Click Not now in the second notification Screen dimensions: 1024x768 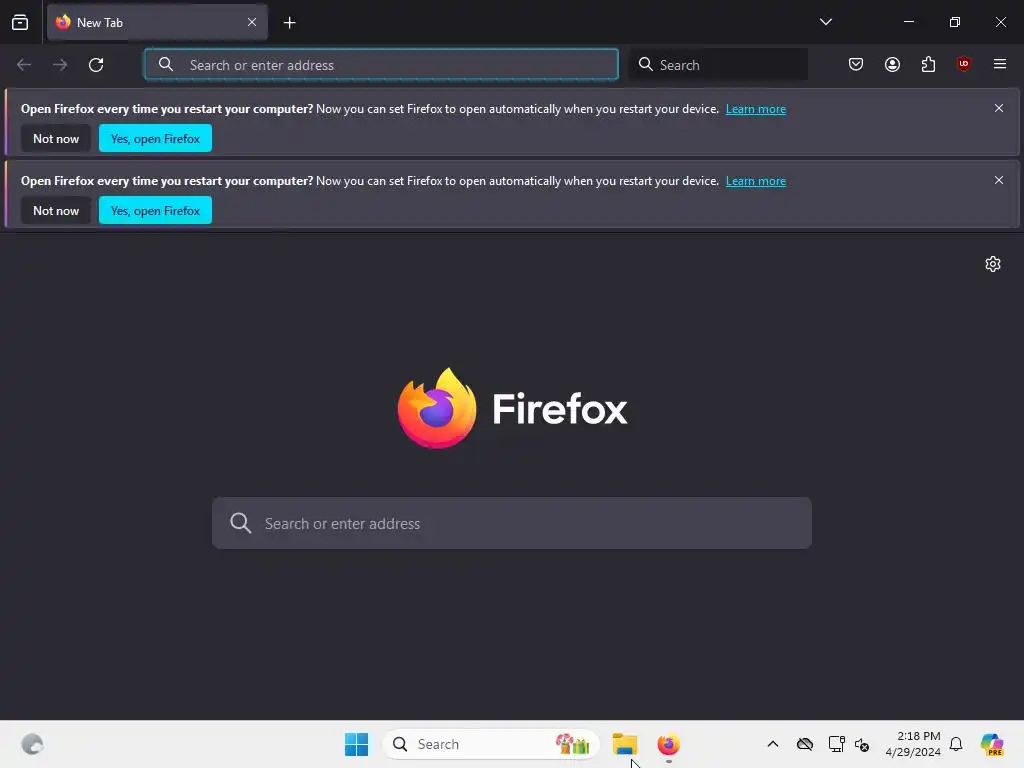56,210
